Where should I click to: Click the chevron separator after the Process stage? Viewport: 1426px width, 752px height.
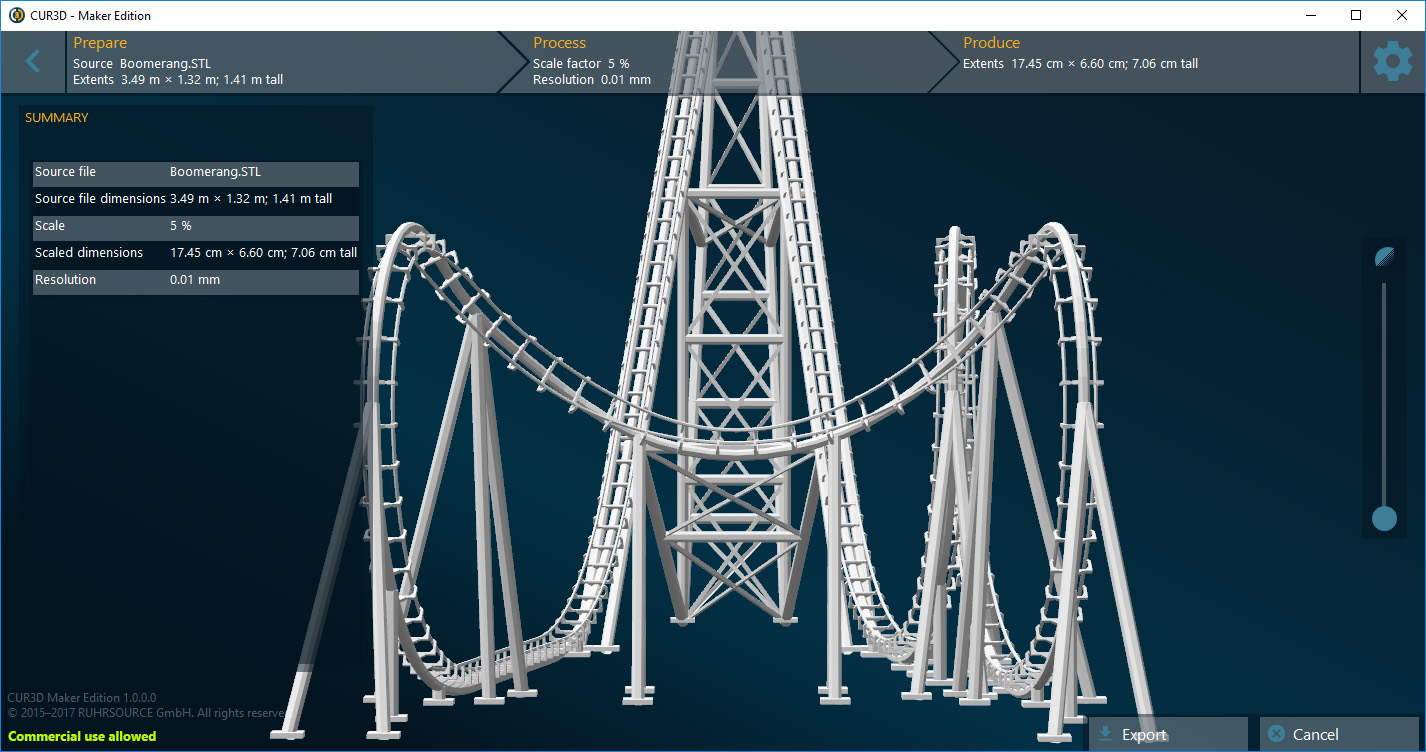point(938,61)
